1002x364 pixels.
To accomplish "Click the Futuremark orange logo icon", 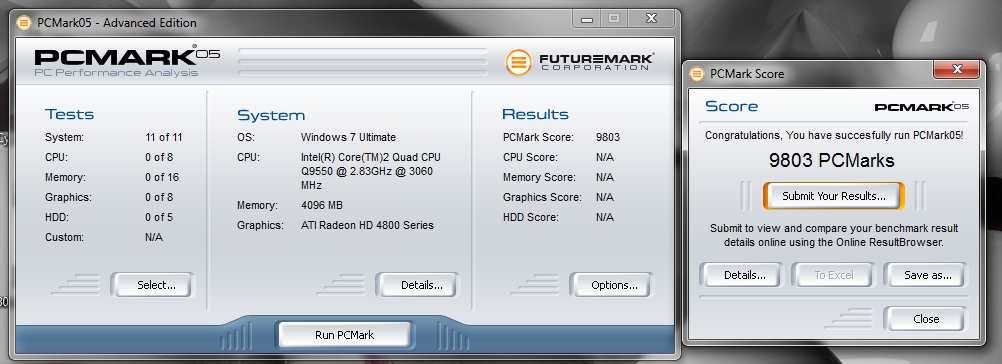I will point(518,63).
